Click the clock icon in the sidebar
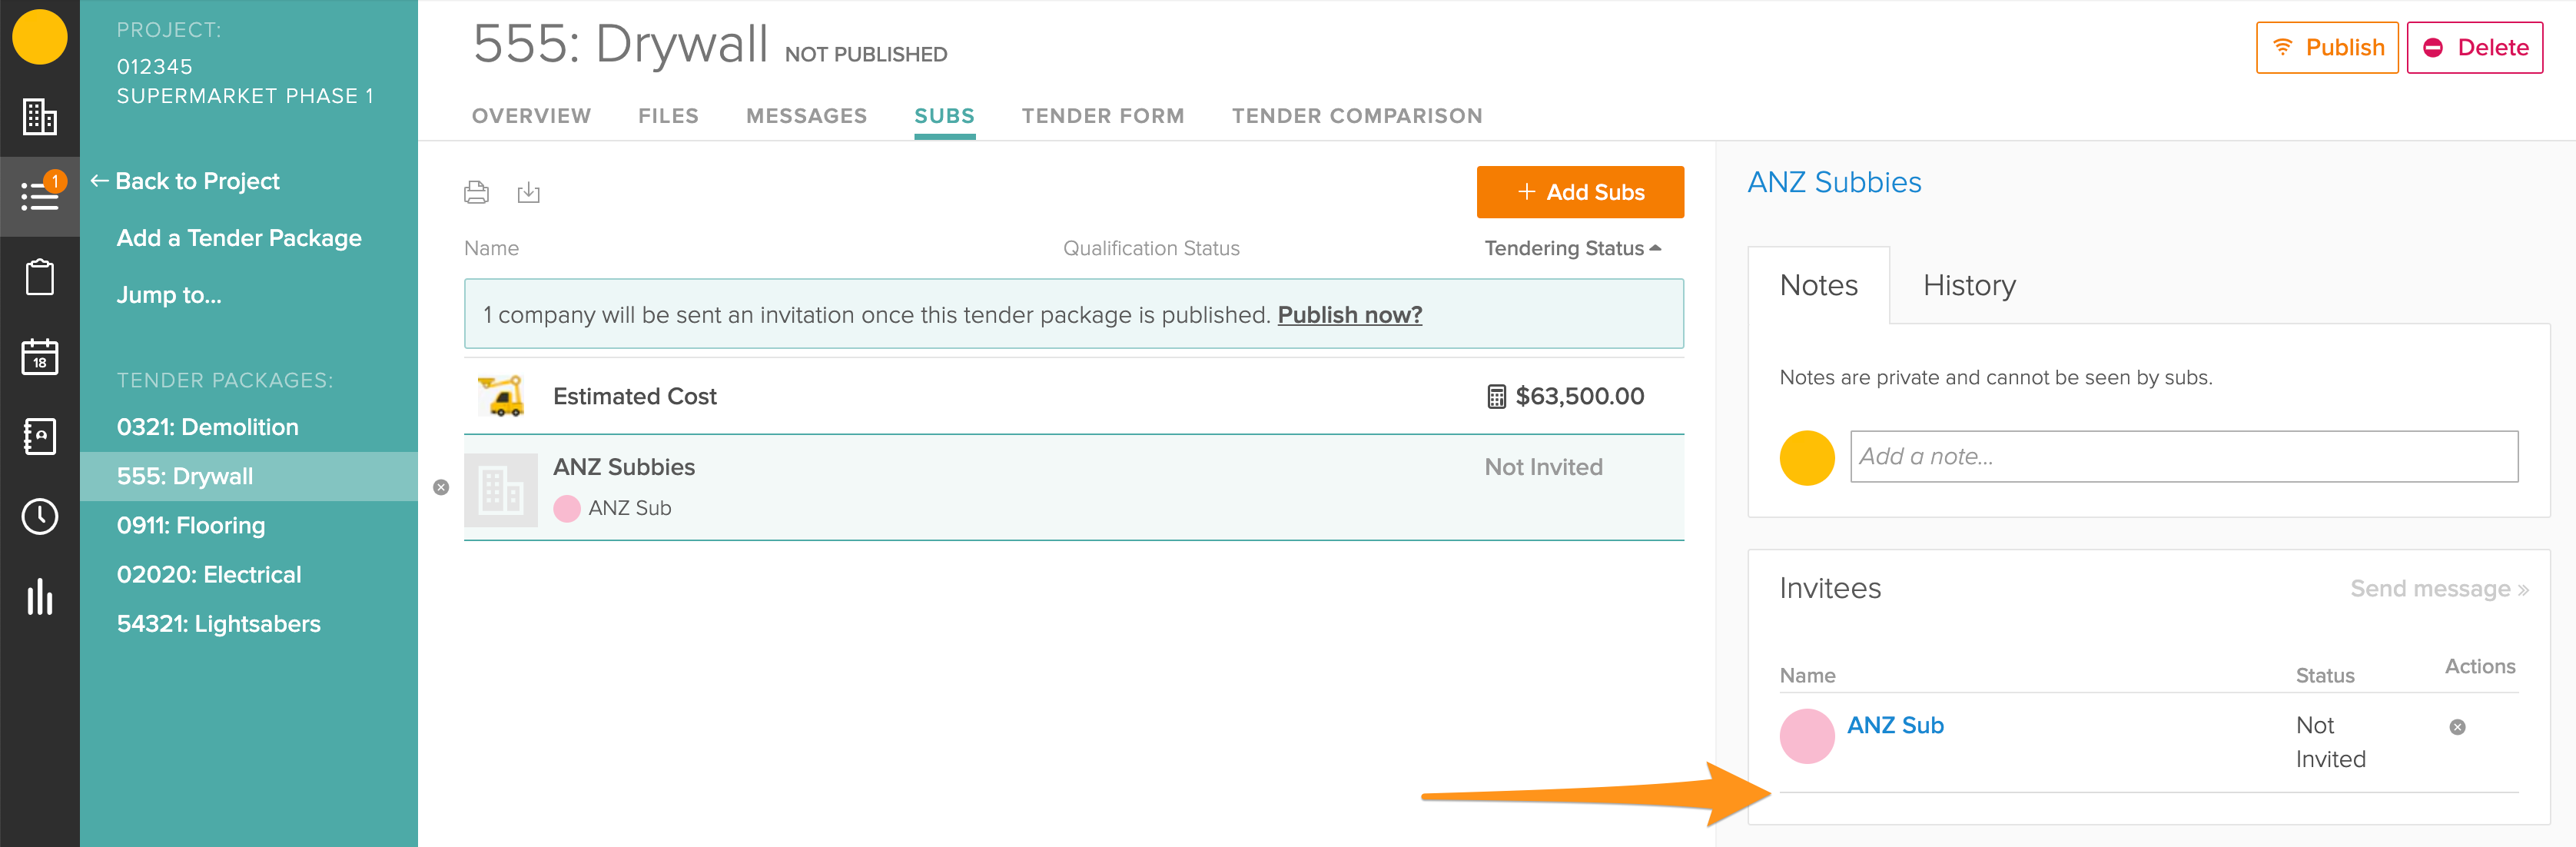 pos(39,517)
